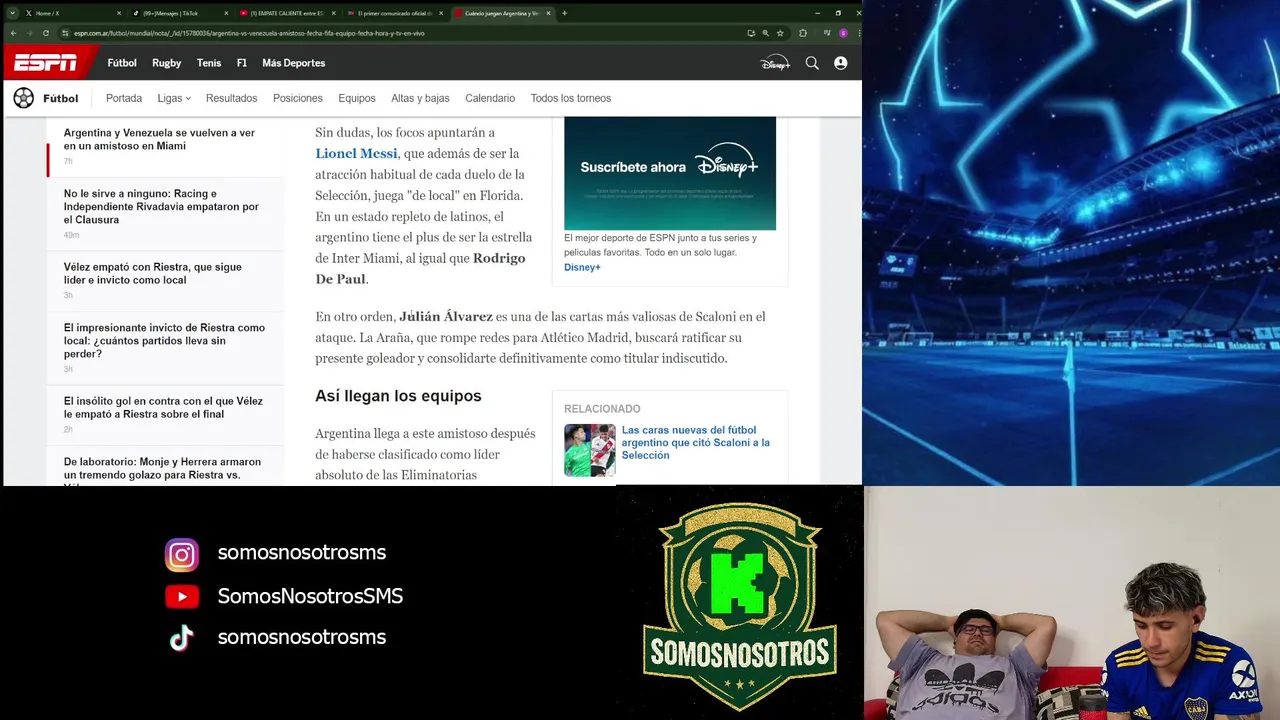Open El impresionante invicto de Riestra article
1280x720 pixels.
pos(164,340)
